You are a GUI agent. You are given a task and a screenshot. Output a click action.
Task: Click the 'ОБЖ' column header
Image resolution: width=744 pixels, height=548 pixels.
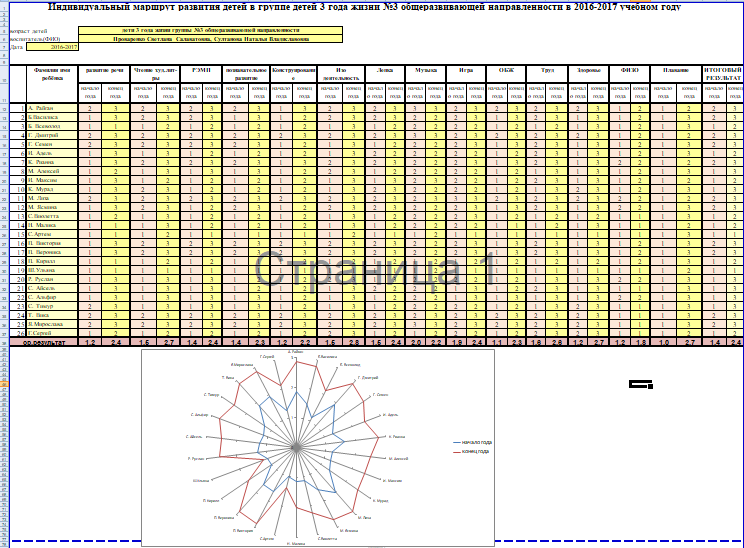coord(507,72)
